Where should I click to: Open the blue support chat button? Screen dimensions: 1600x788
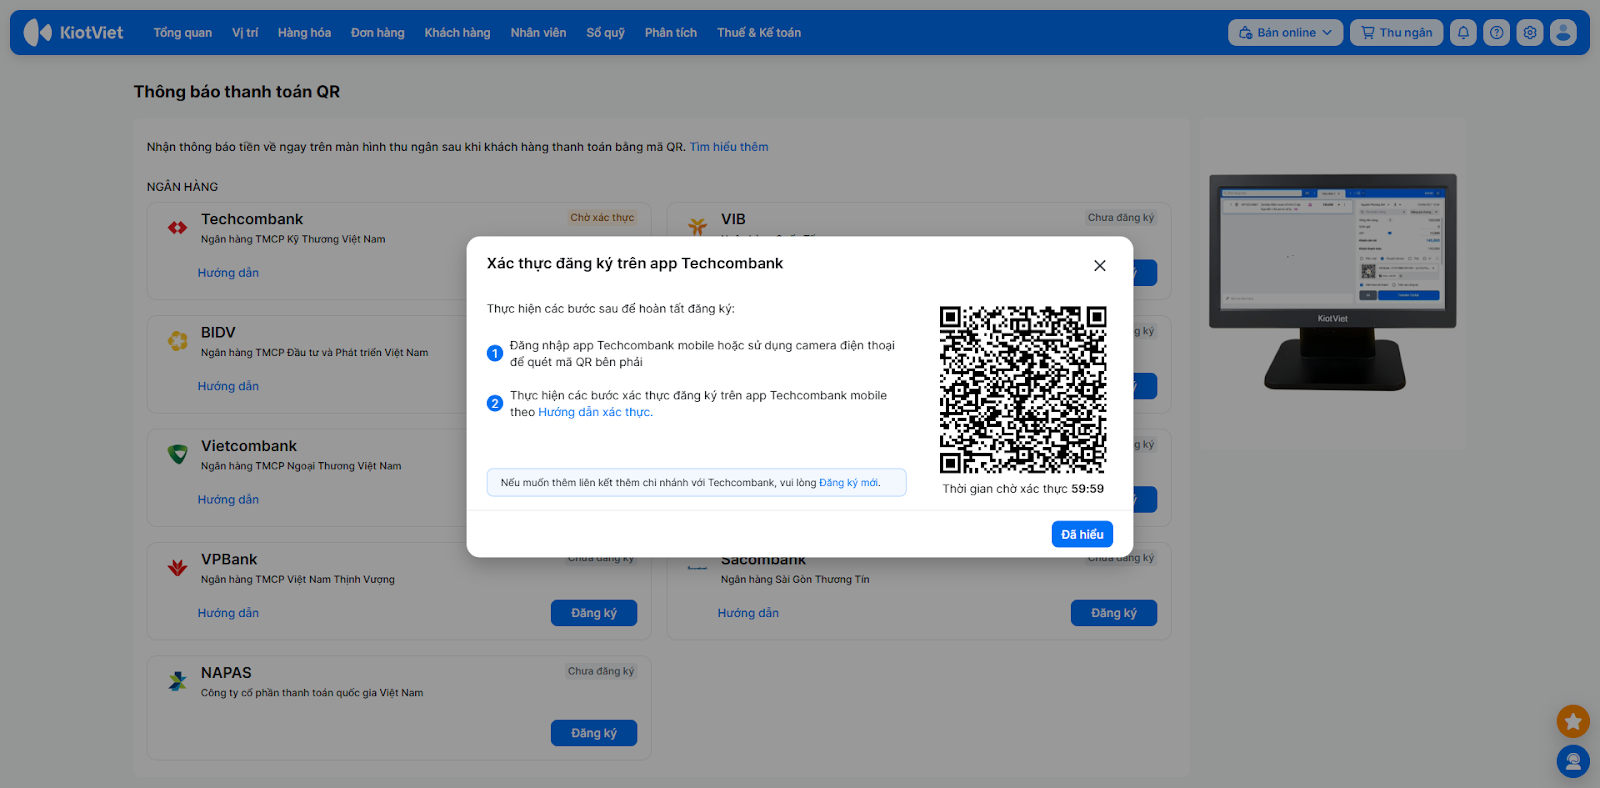click(x=1573, y=762)
